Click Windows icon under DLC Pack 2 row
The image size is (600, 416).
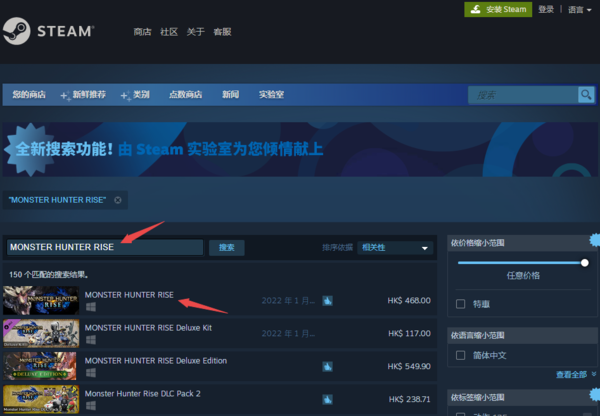[x=91, y=406]
